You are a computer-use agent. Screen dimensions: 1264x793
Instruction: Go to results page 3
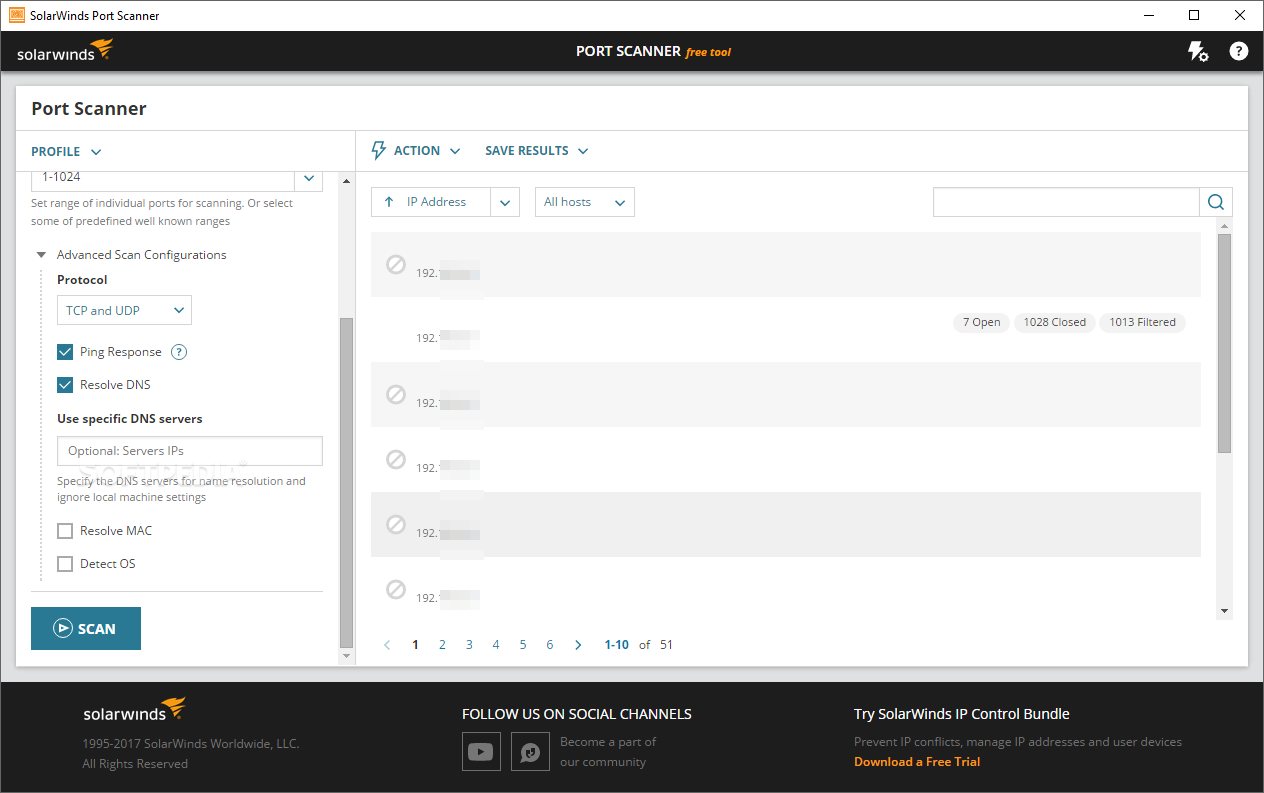pos(469,645)
